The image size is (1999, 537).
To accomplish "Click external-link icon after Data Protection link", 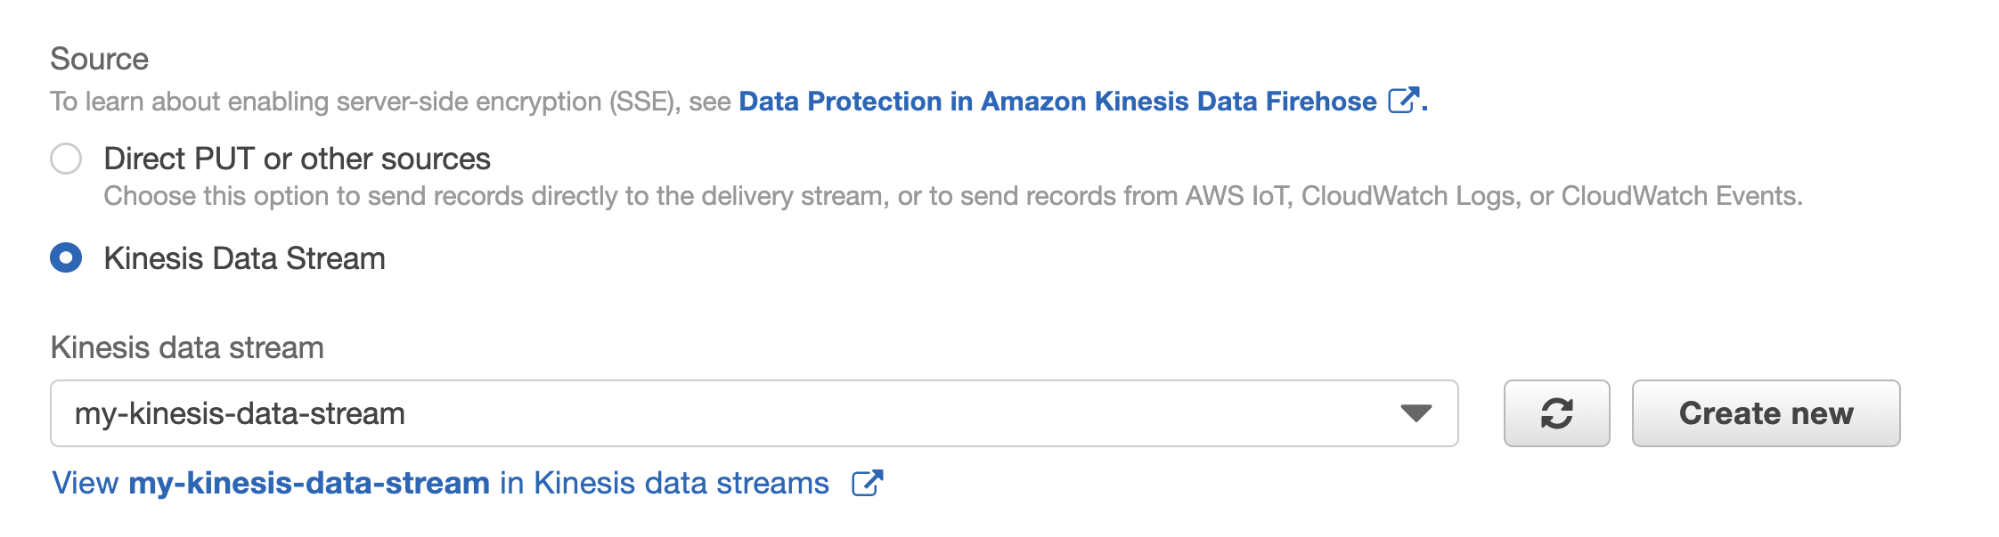I will pos(1403,100).
